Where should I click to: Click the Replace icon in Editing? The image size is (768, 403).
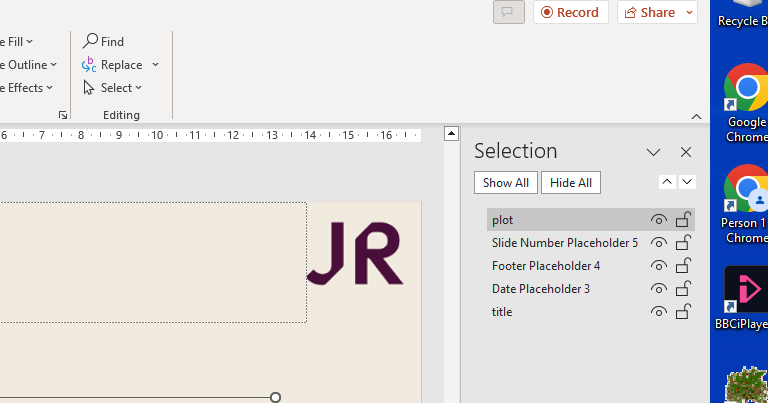coord(90,65)
